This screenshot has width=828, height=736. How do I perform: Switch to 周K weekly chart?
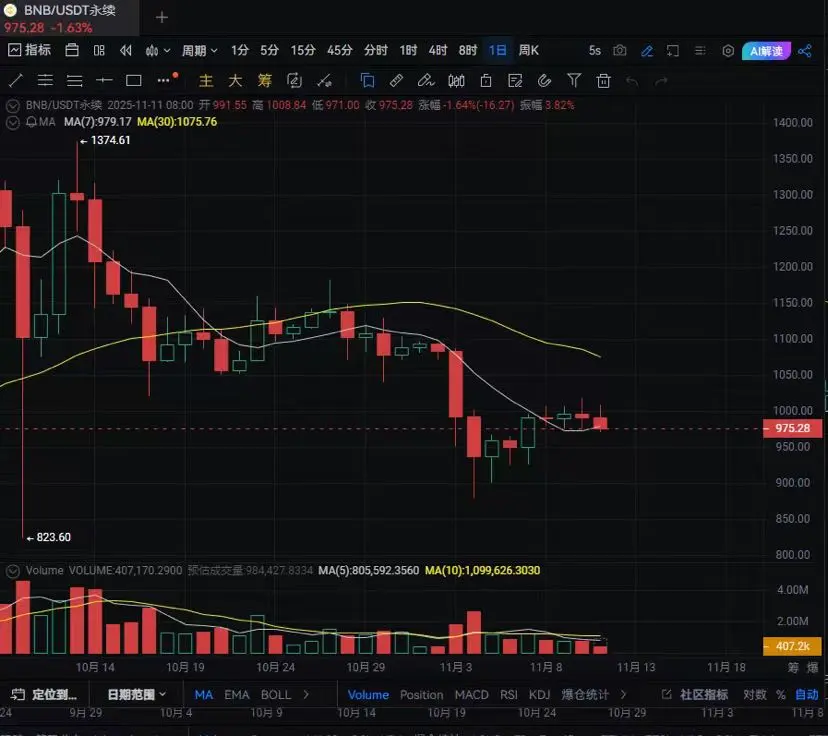tap(529, 50)
